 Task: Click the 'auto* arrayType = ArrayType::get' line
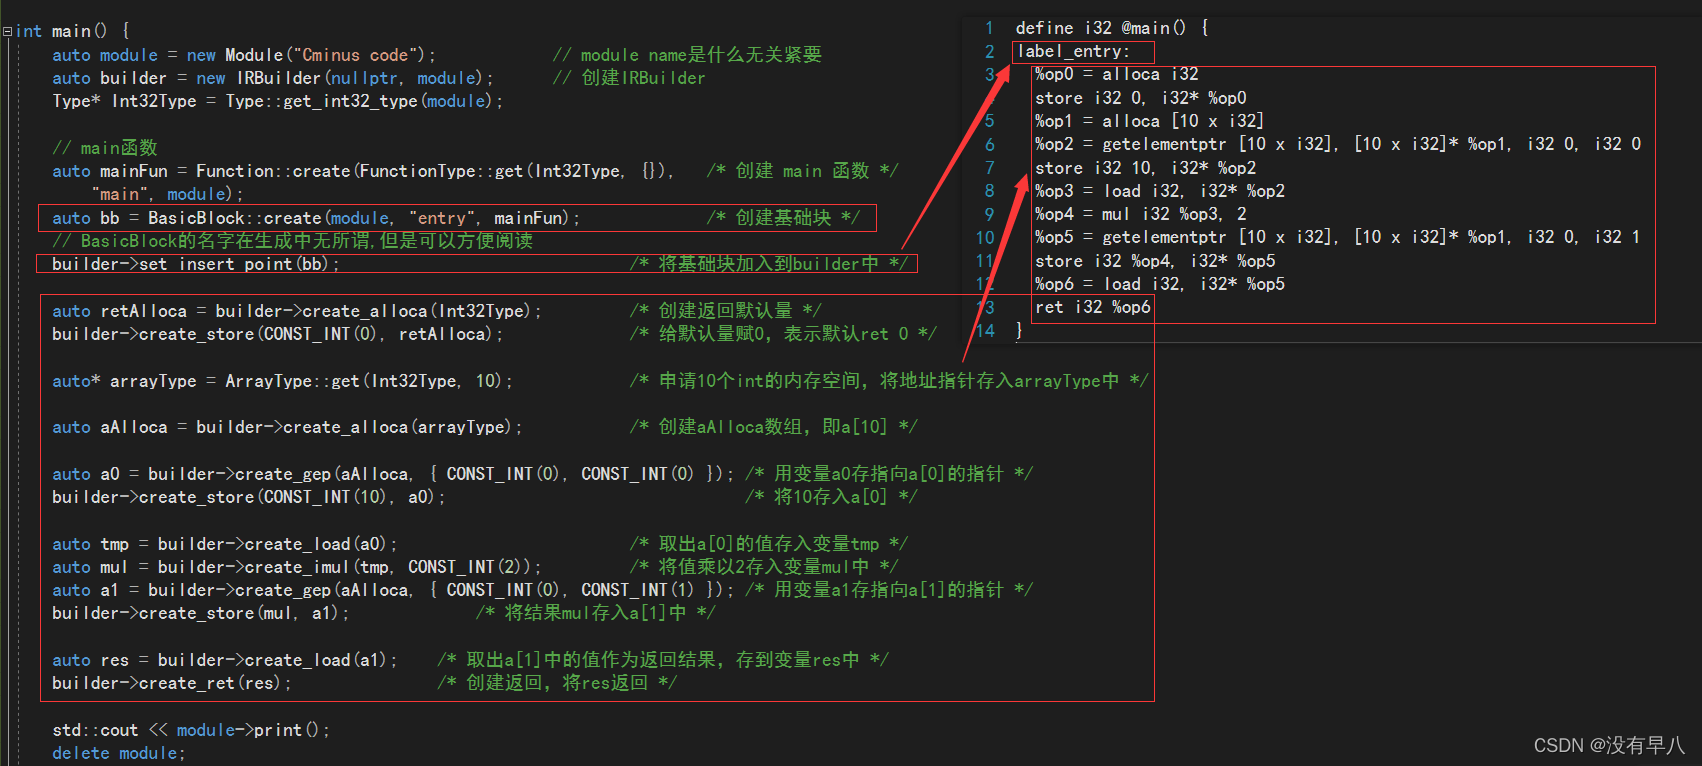click(x=282, y=381)
